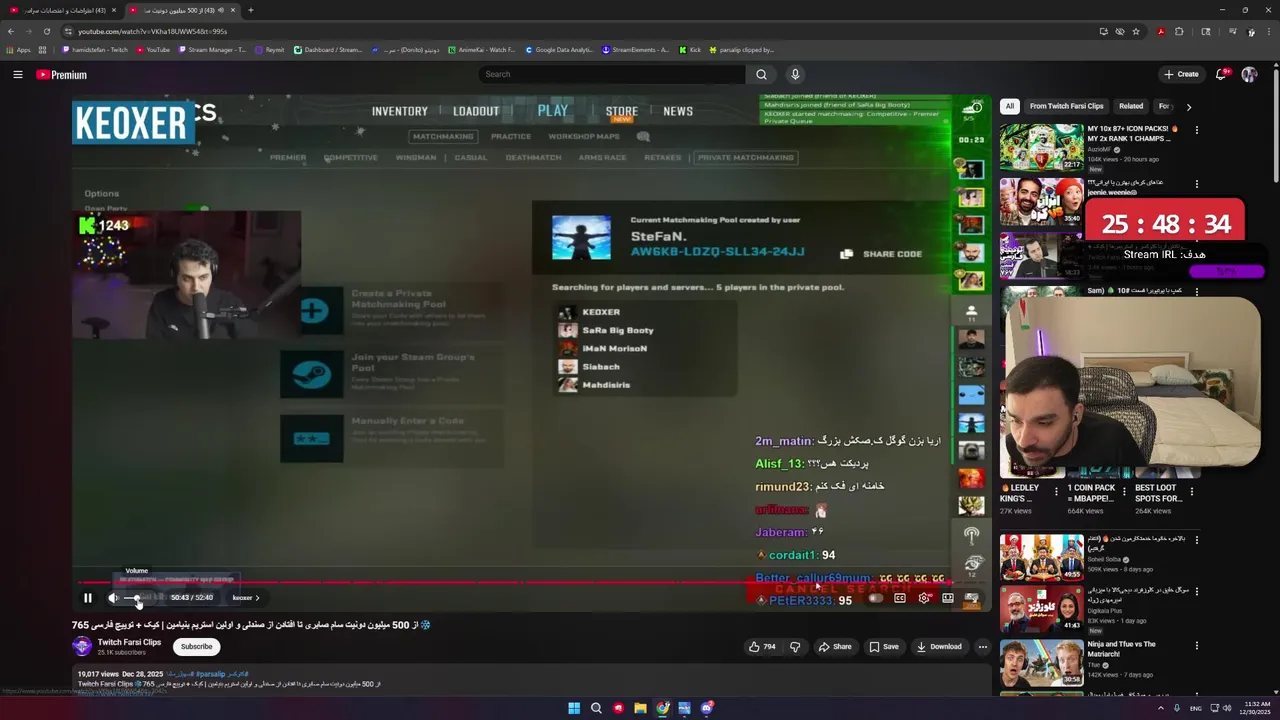Screen dimensions: 1280x720
Task: Switch to theater mode
Action: click(948, 598)
